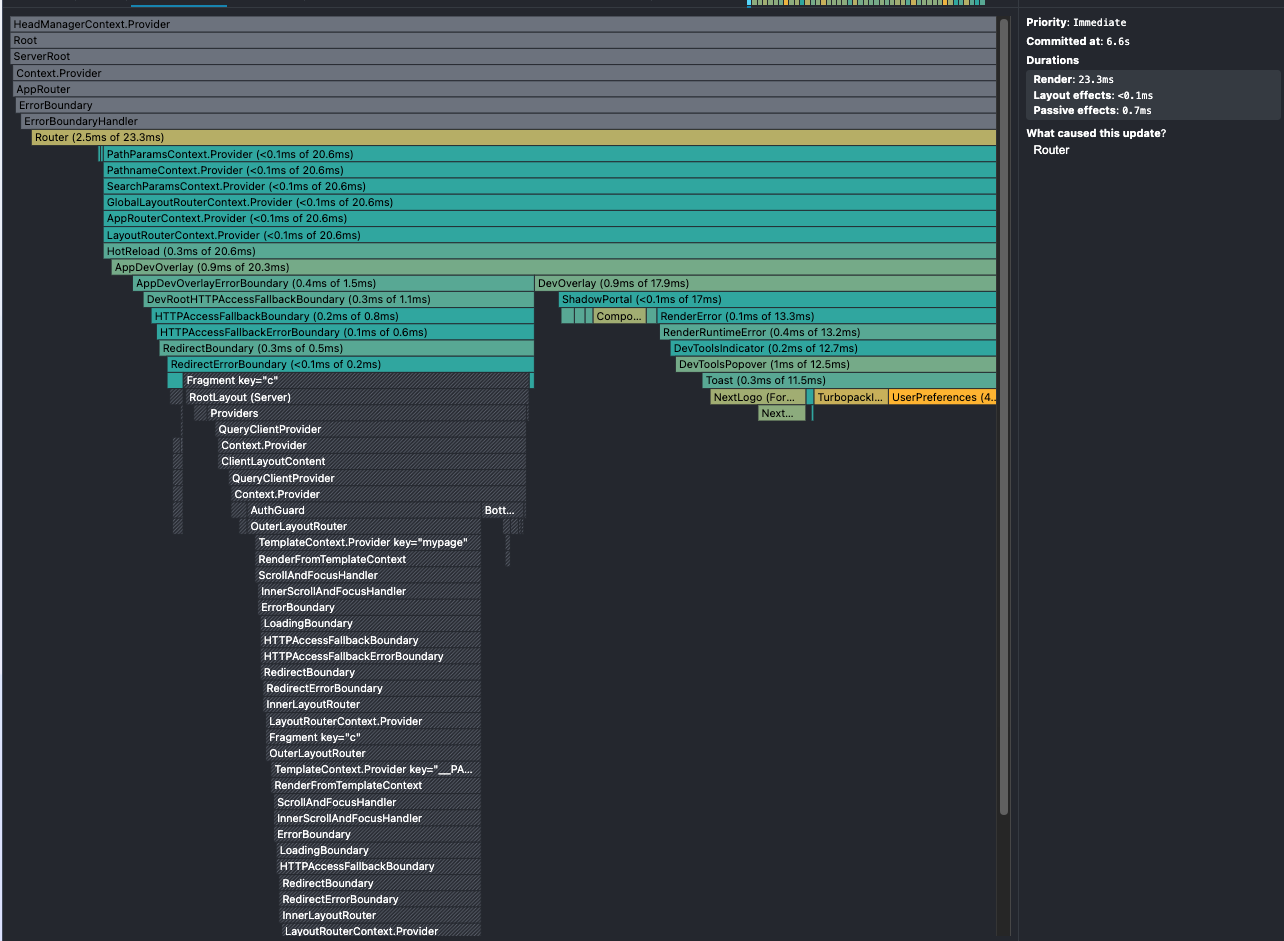Image resolution: width=1284 pixels, height=941 pixels.
Task: Select DevOverlay (0.9ms of 17.9ms) bar
Action: (766, 283)
